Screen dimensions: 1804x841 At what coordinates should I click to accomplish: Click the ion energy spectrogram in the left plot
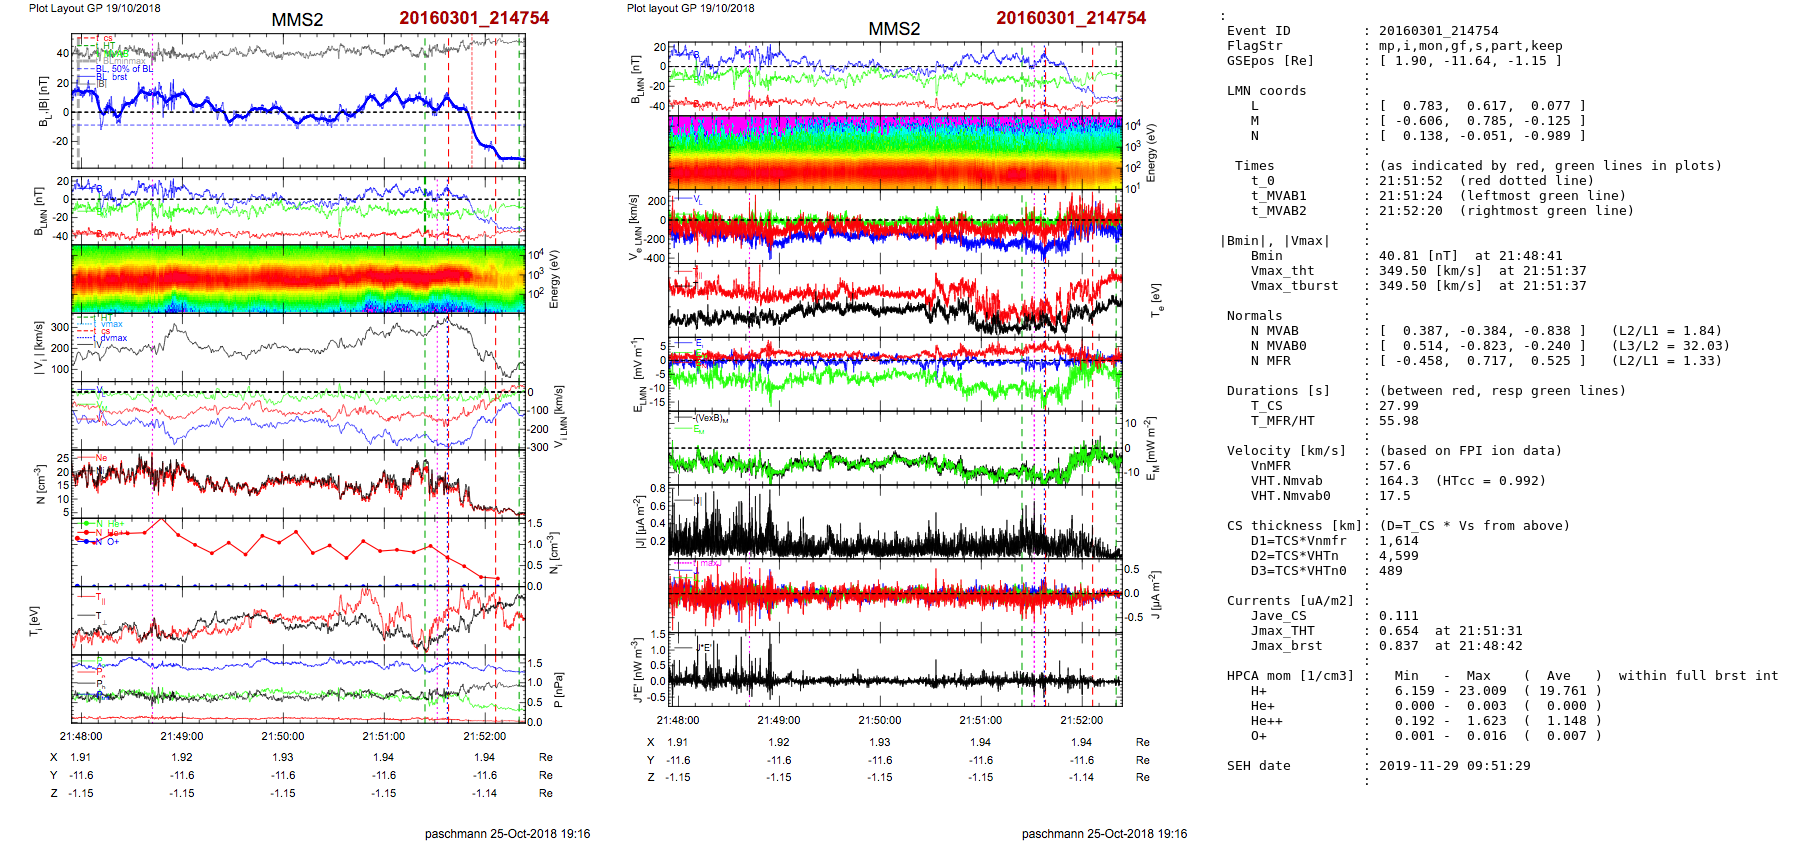pos(298,279)
